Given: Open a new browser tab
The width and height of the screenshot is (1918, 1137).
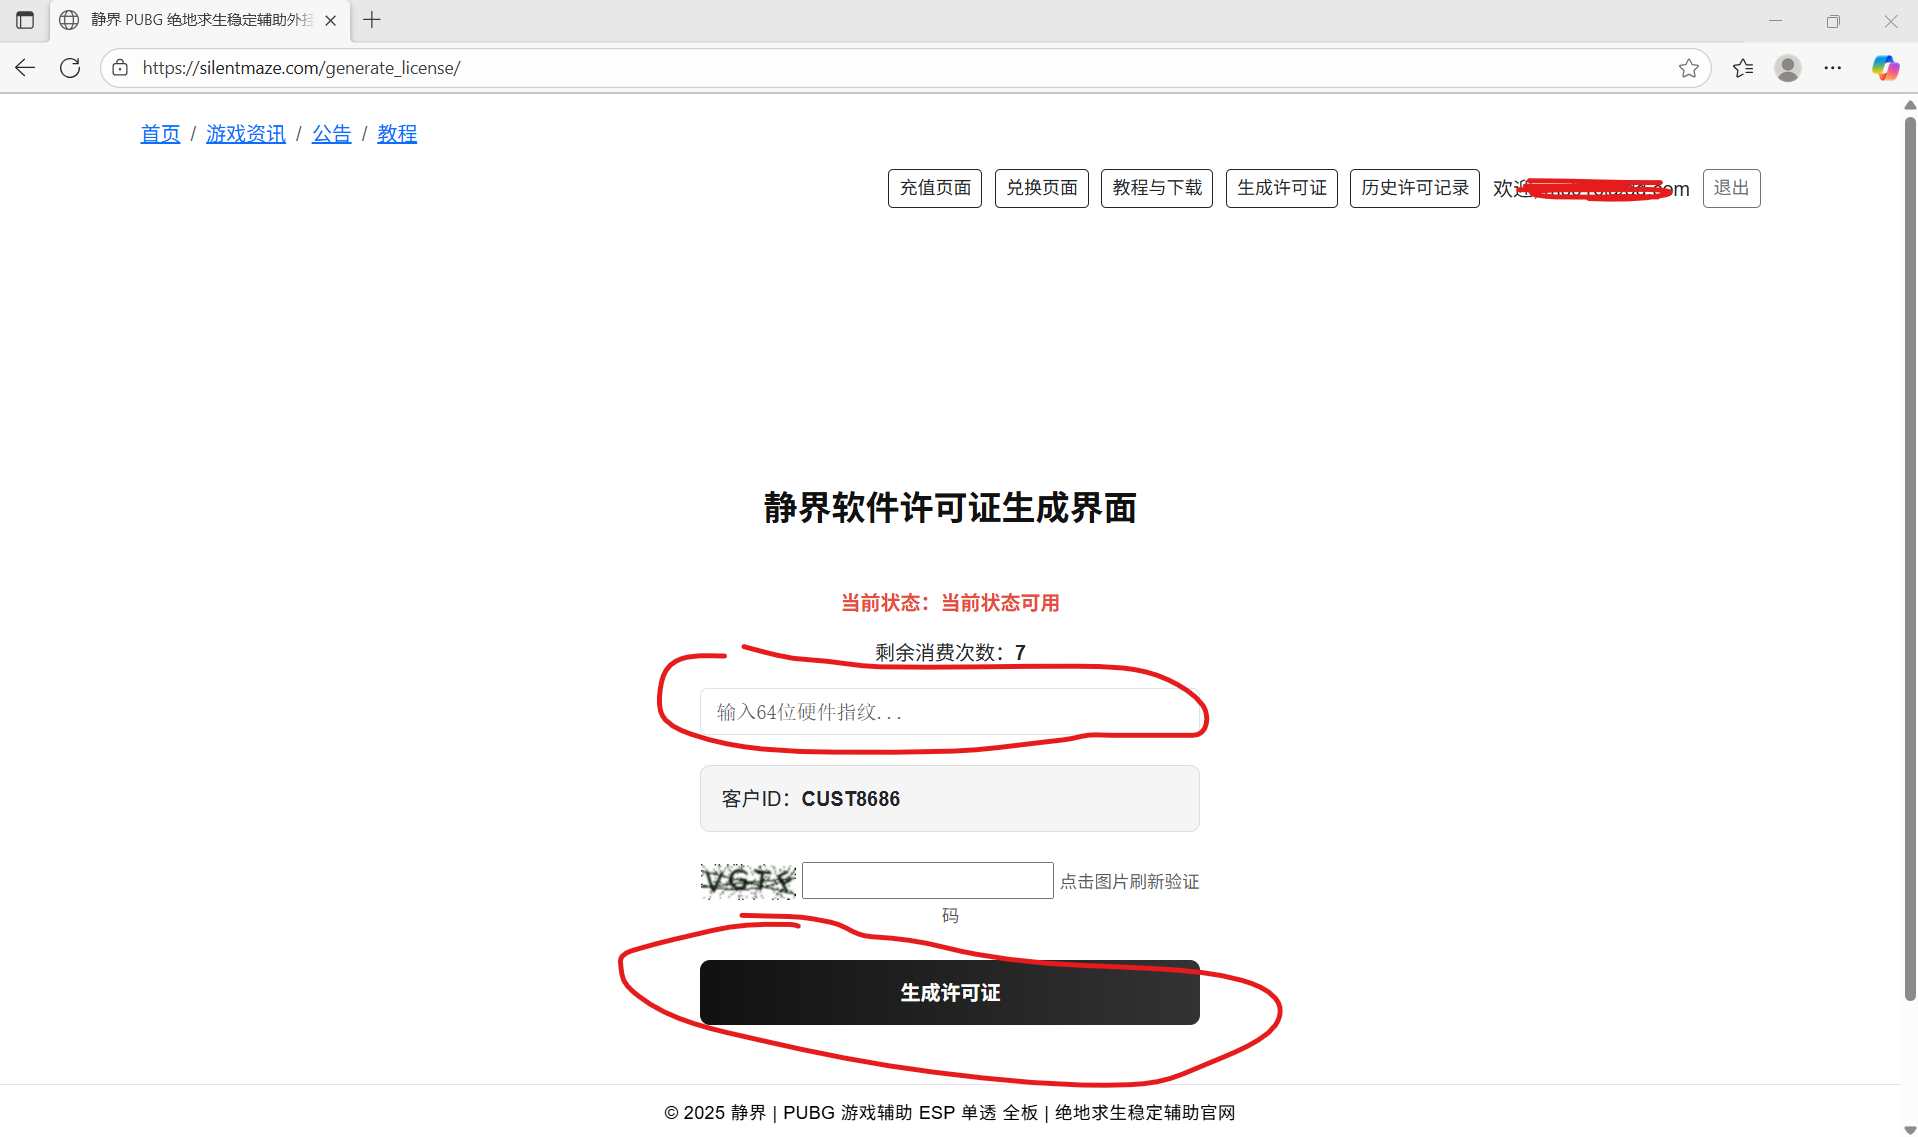Looking at the screenshot, I should (371, 20).
